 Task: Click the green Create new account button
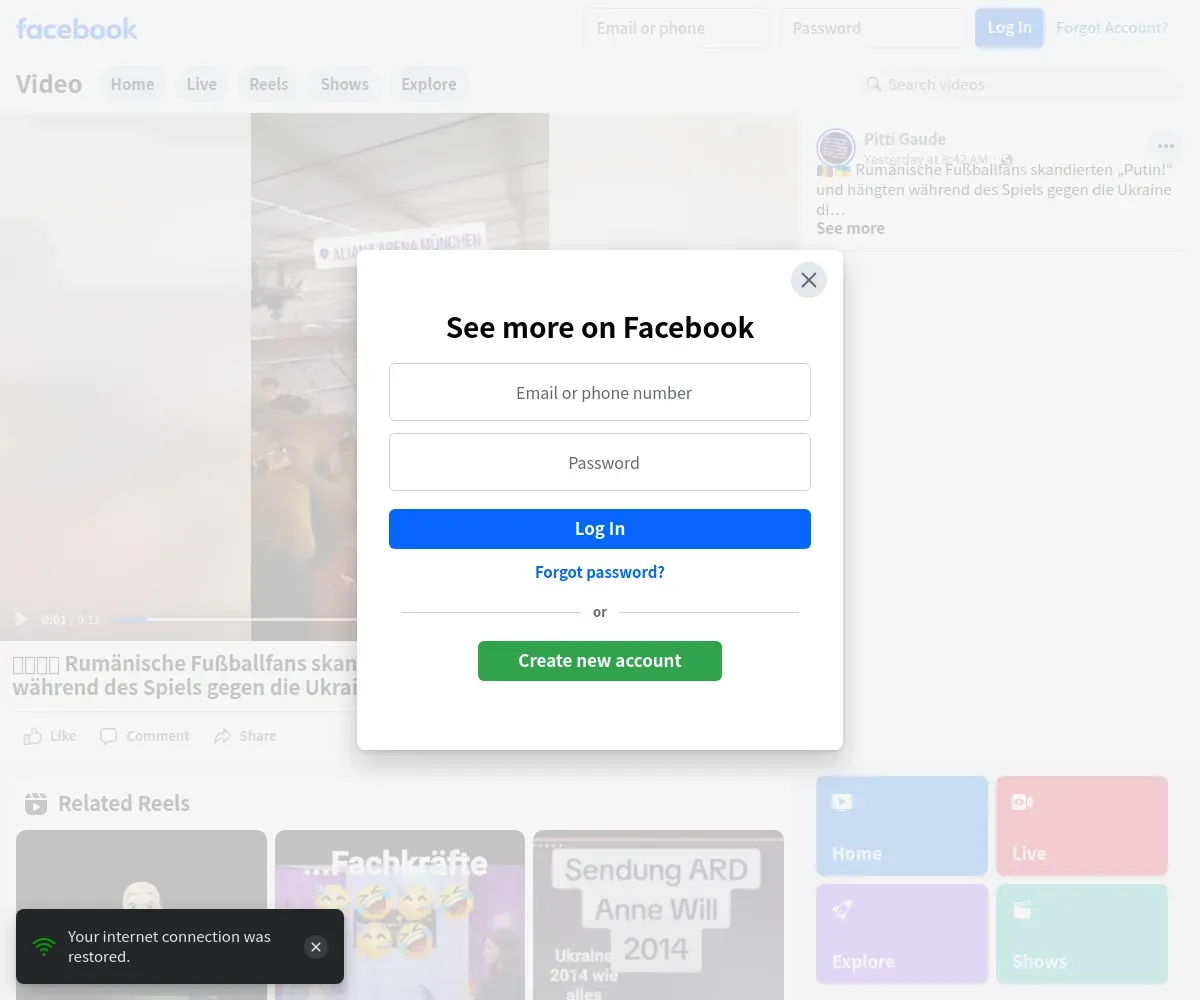coord(600,661)
